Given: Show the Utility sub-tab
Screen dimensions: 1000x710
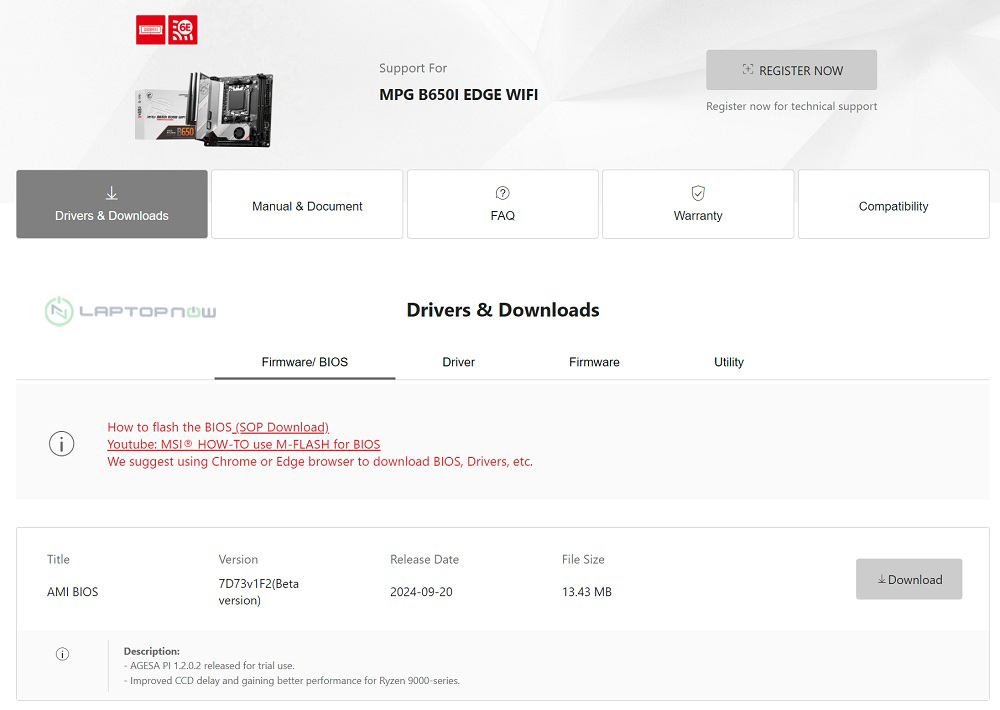Looking at the screenshot, I should [729, 362].
